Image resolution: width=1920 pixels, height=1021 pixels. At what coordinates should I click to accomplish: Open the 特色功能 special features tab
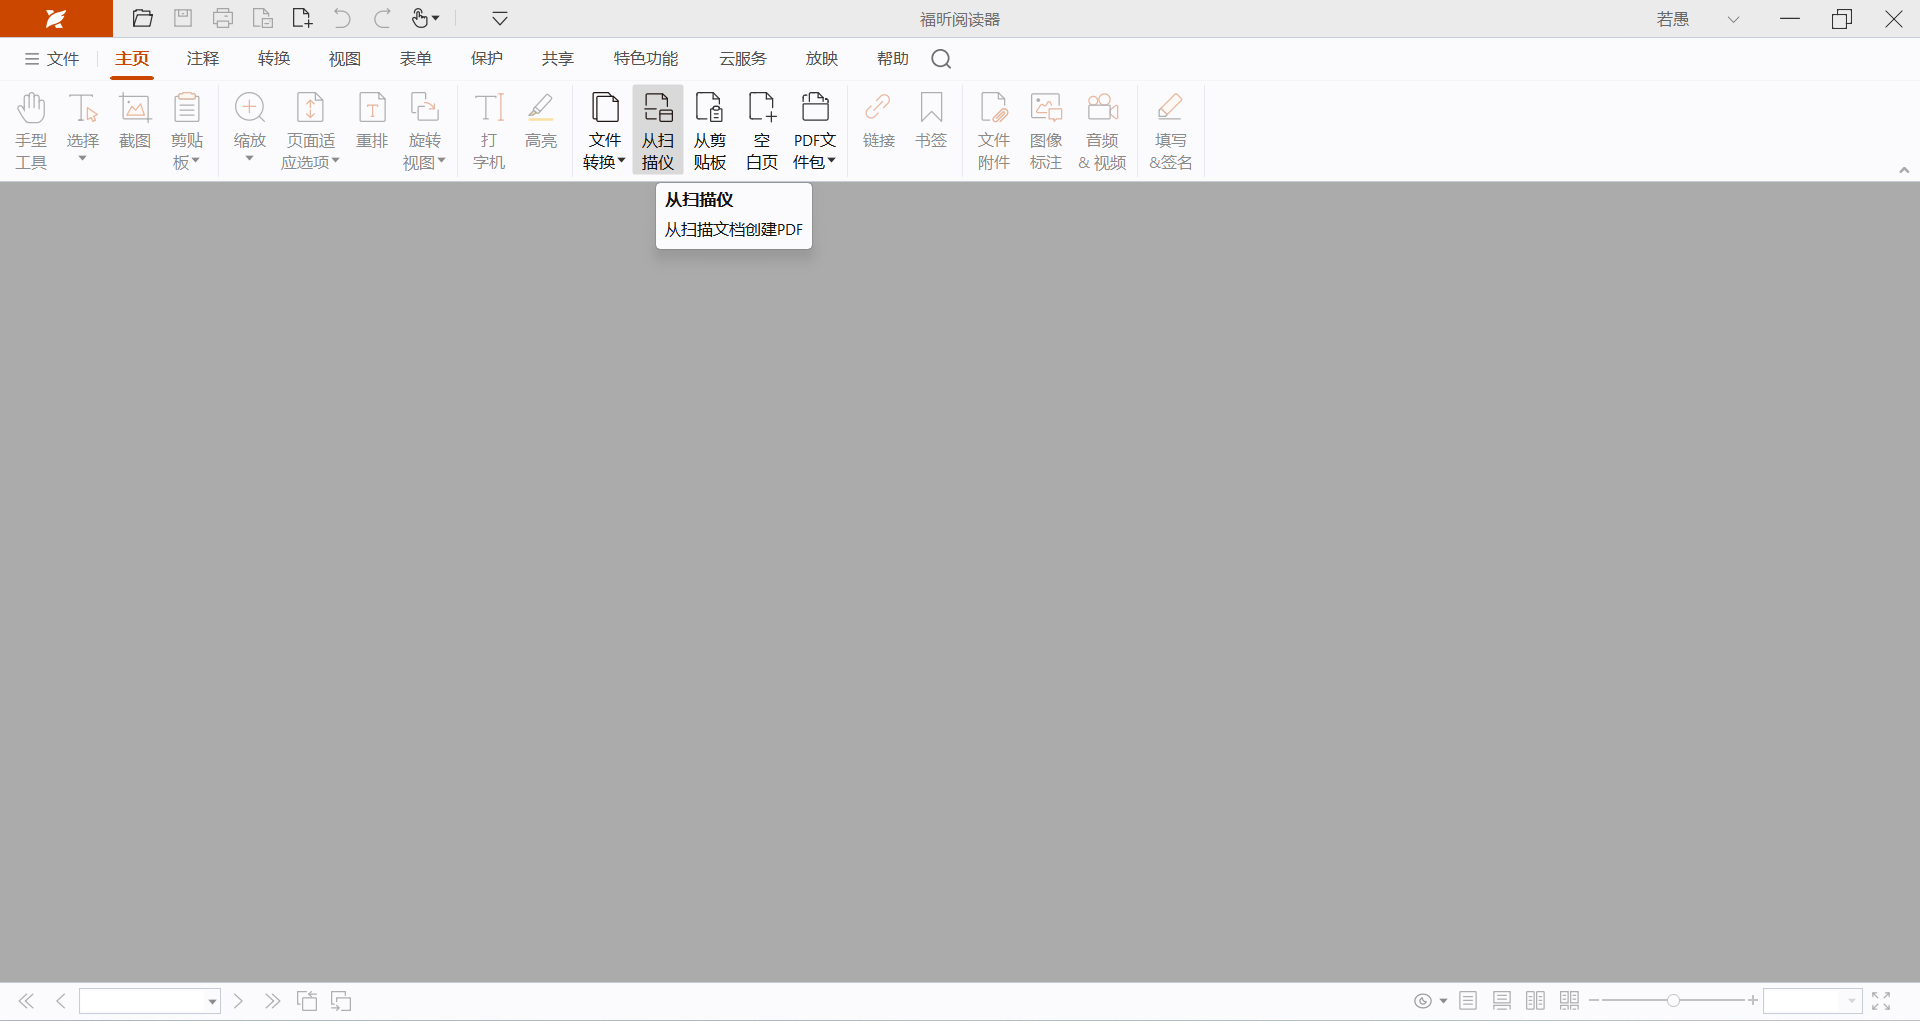tap(646, 59)
